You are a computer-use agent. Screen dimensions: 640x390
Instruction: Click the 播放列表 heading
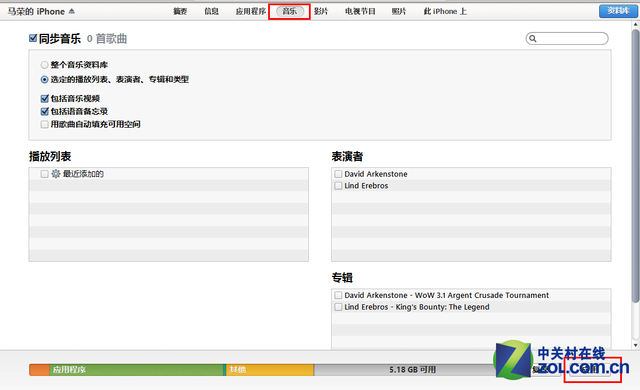(50, 156)
